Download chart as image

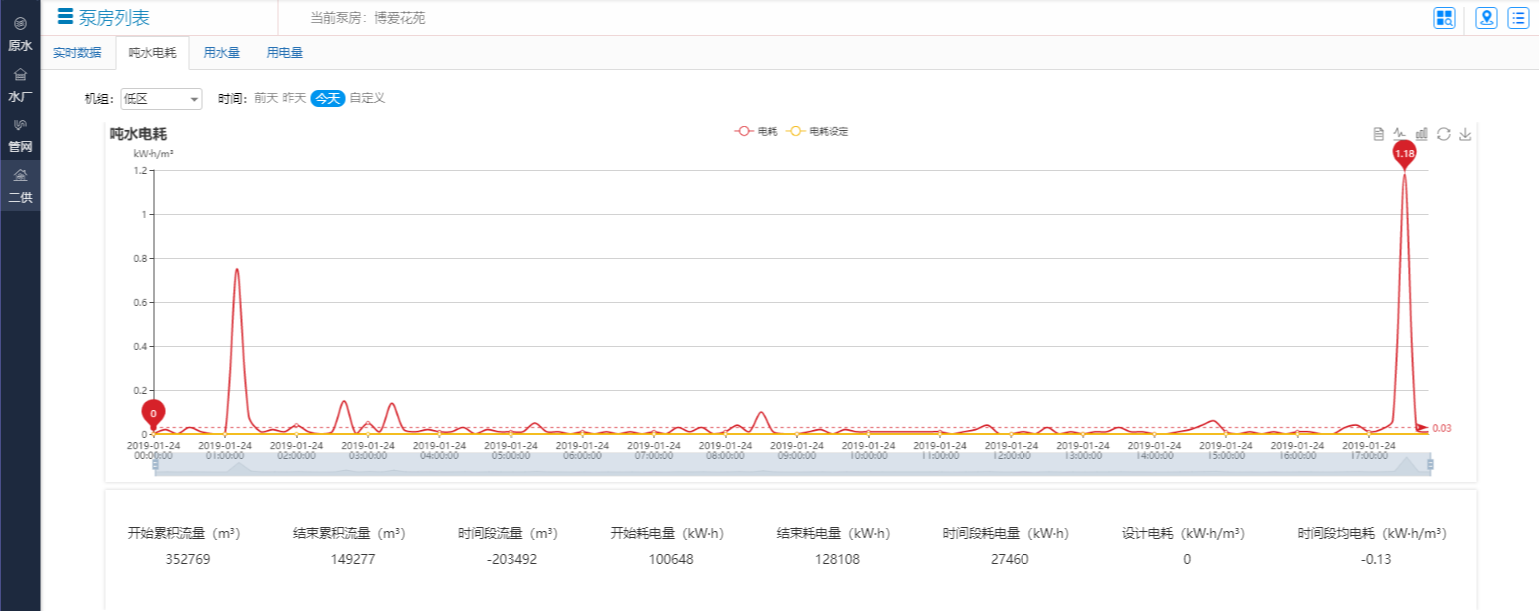(1465, 134)
